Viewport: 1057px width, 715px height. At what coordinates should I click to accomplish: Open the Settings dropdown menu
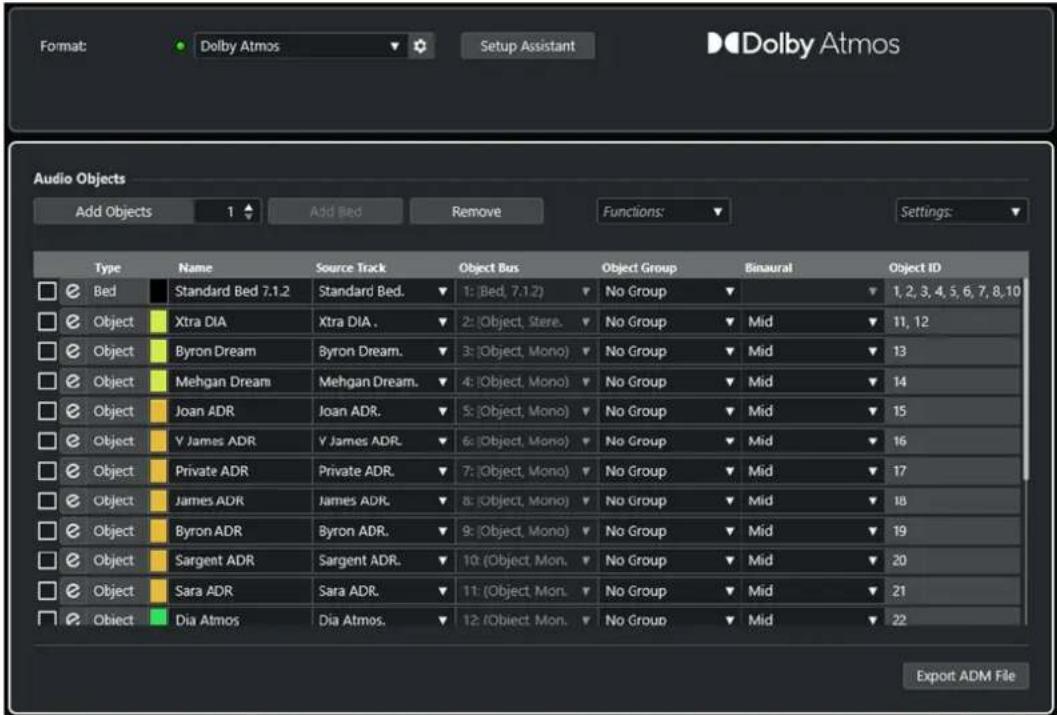click(x=961, y=212)
